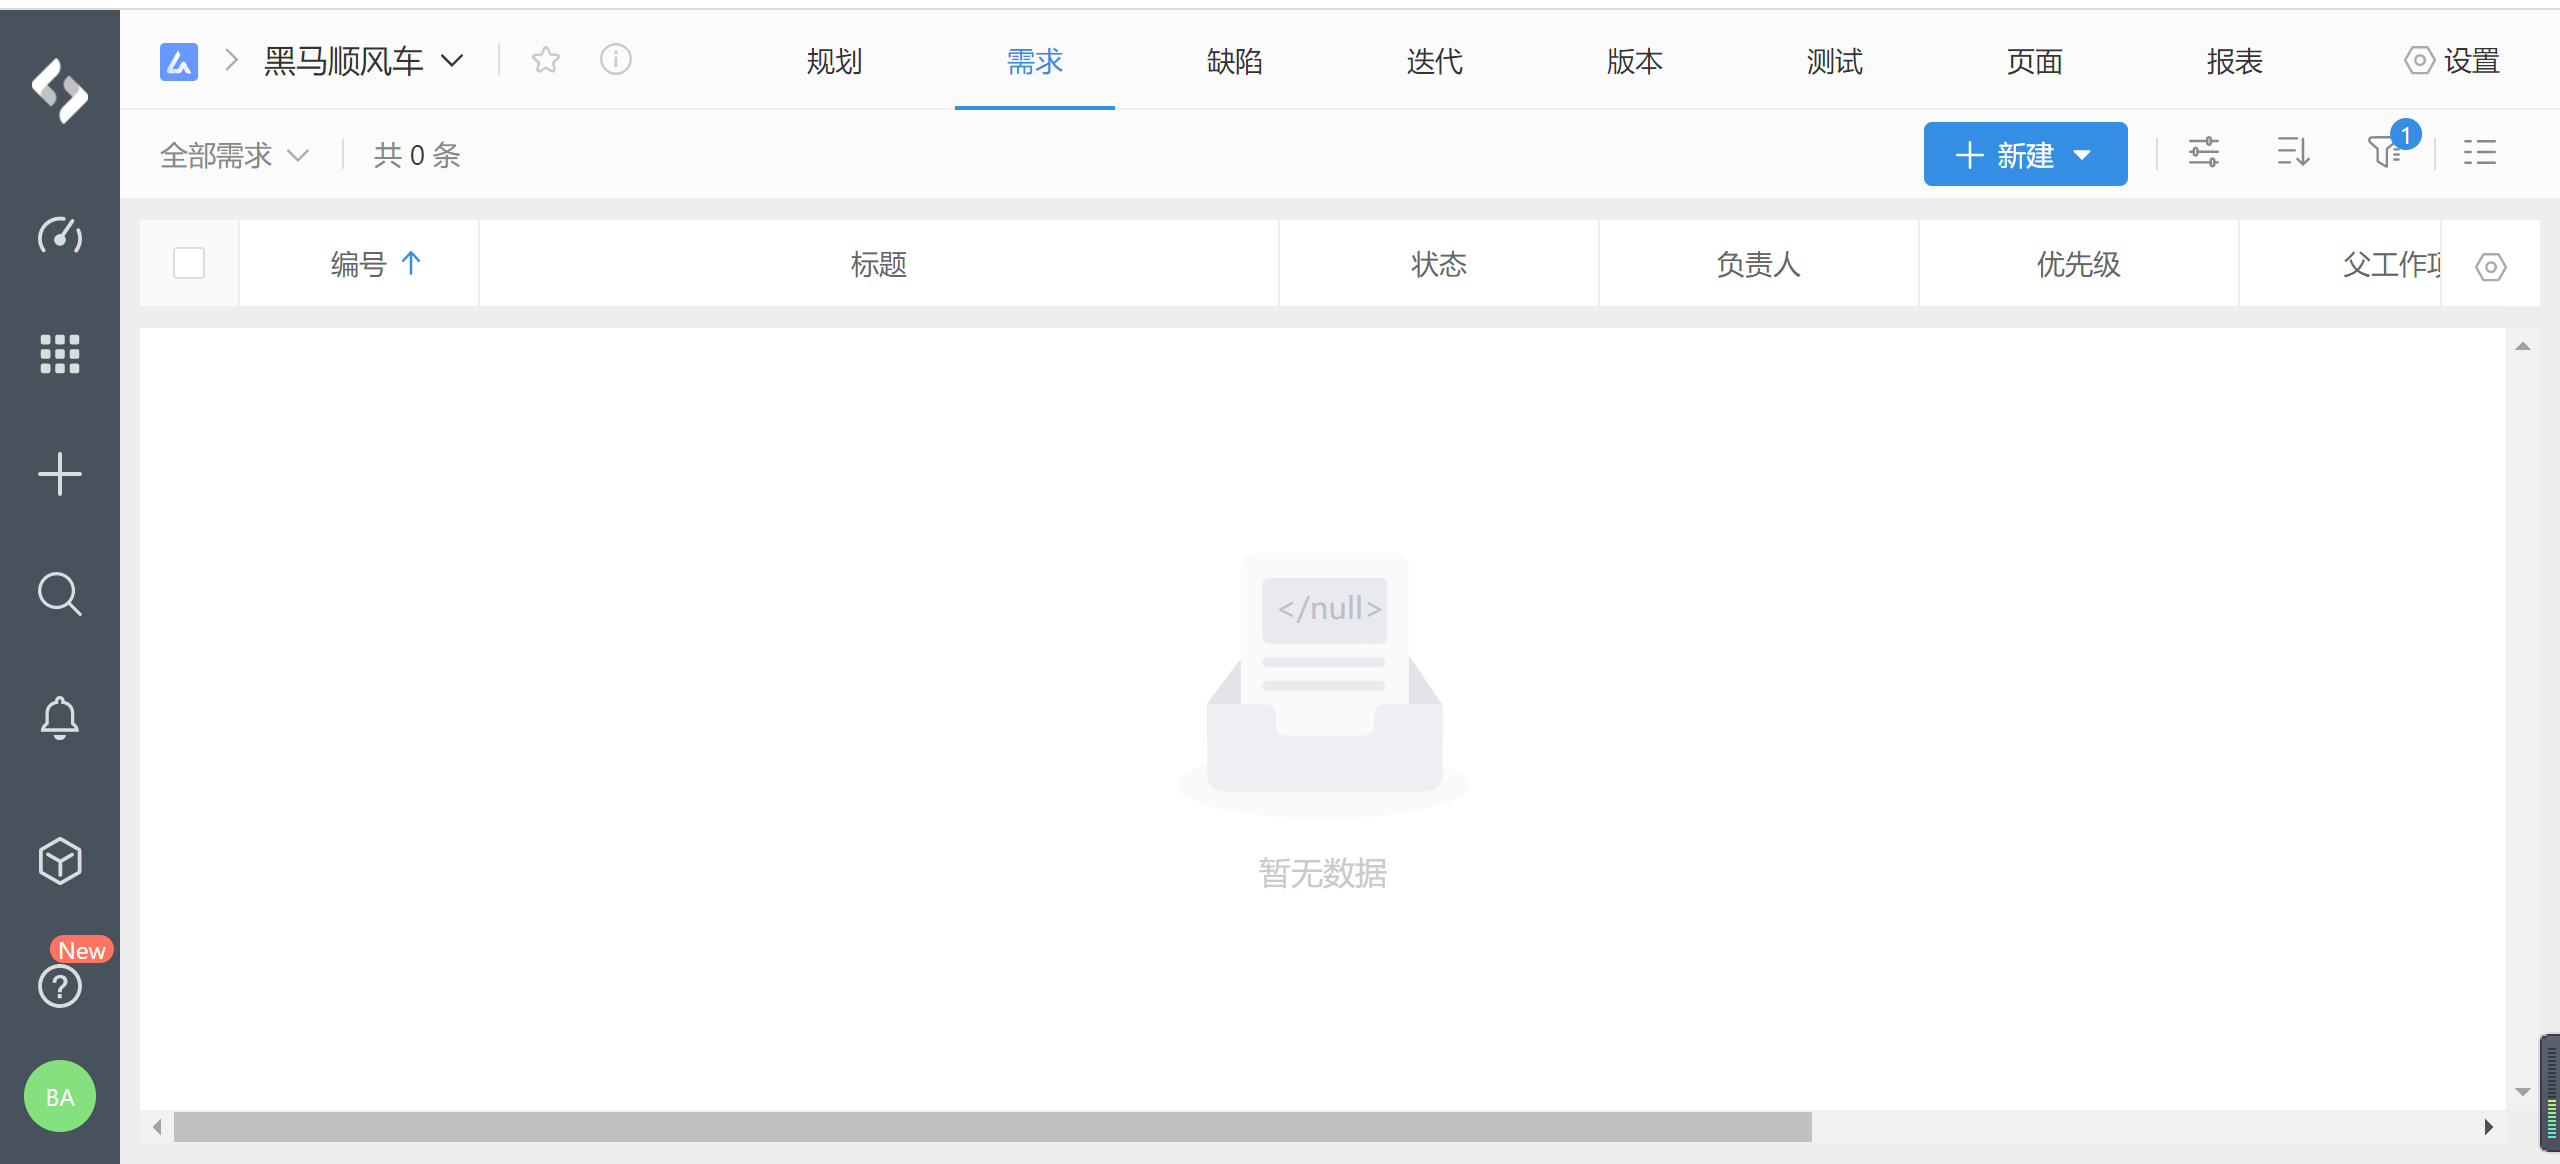Switch to the 缺陷 tab
Screen dimensions: 2560x1164
click(x=1234, y=61)
